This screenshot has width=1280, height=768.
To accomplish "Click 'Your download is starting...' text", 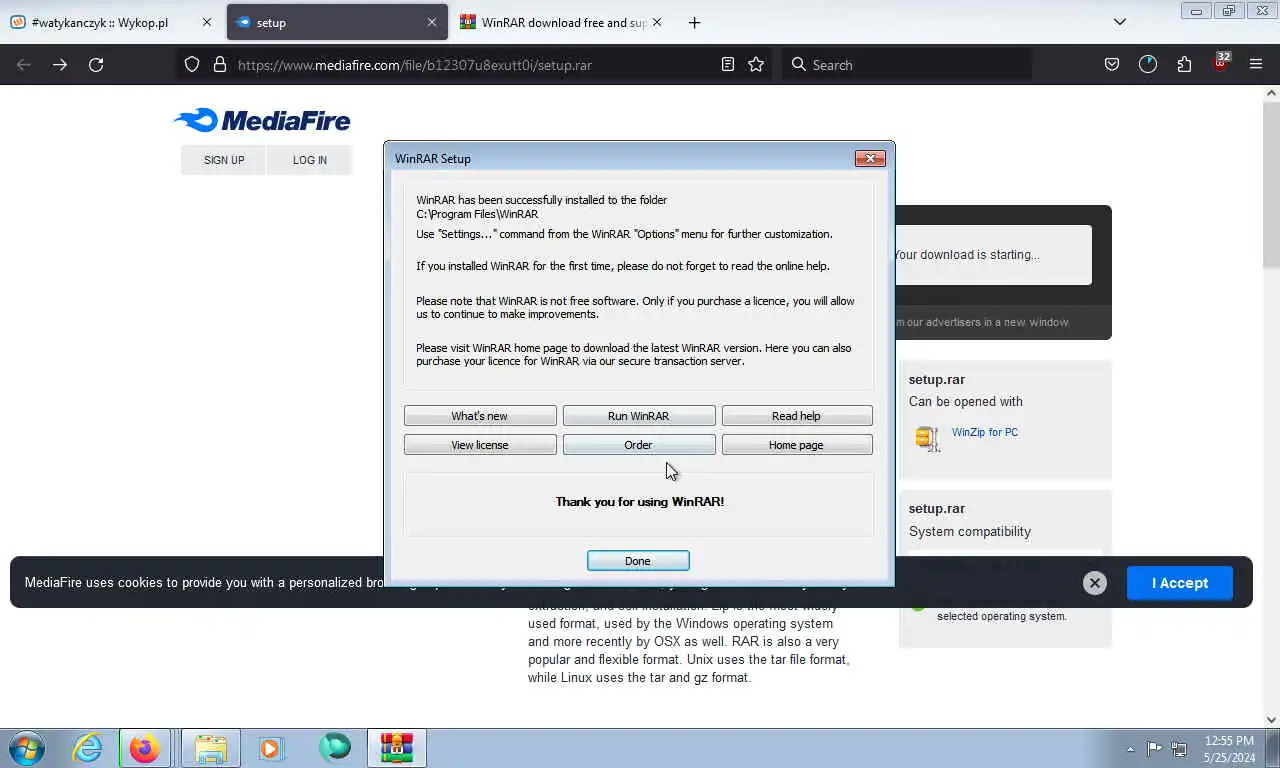I will (x=966, y=255).
